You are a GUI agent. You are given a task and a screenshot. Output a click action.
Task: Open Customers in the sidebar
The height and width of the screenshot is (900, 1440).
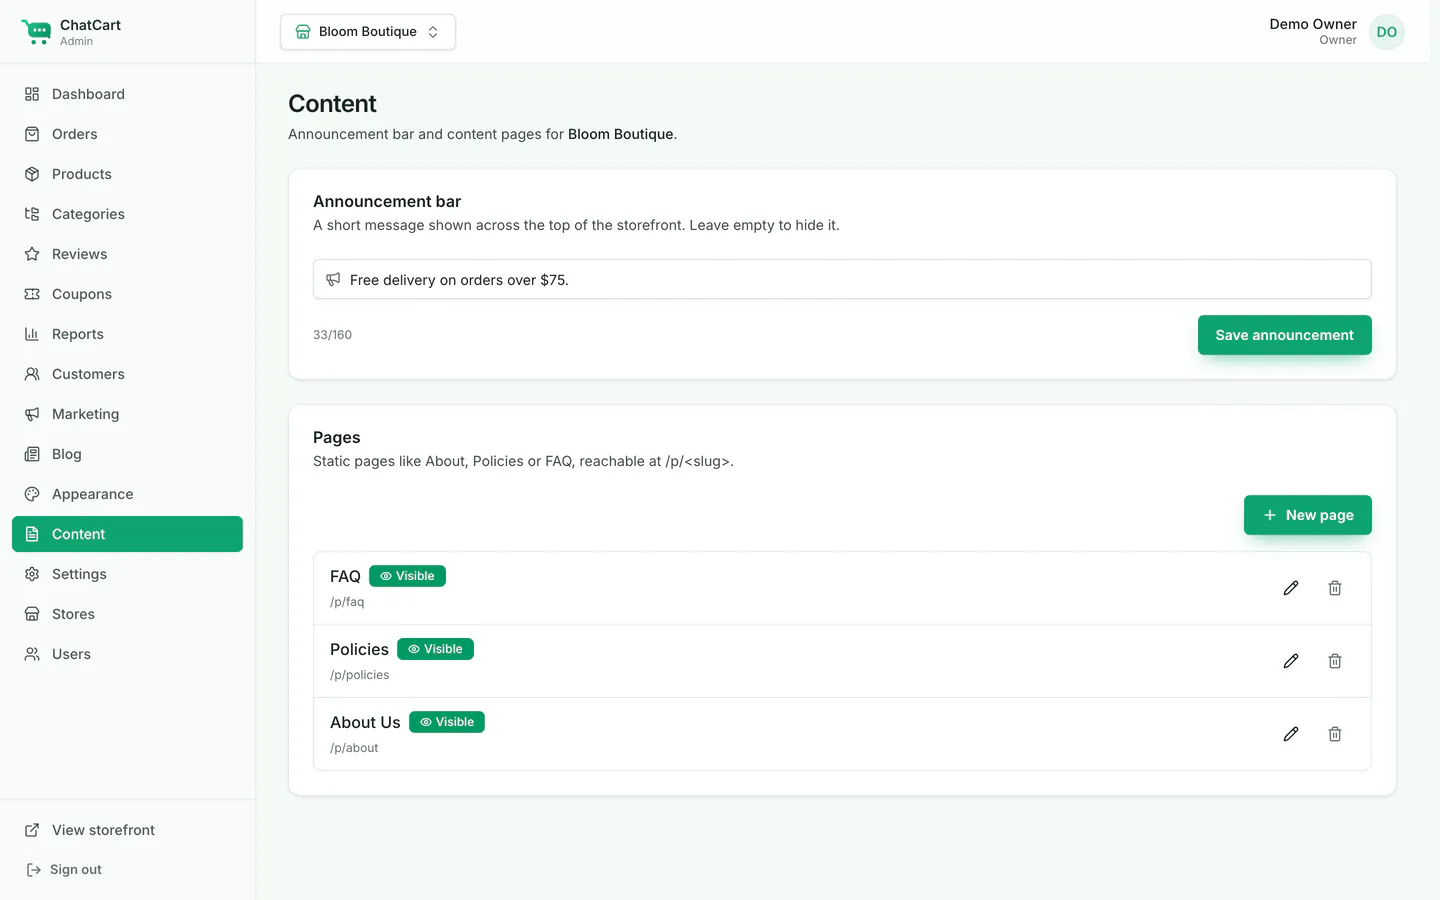click(127, 374)
